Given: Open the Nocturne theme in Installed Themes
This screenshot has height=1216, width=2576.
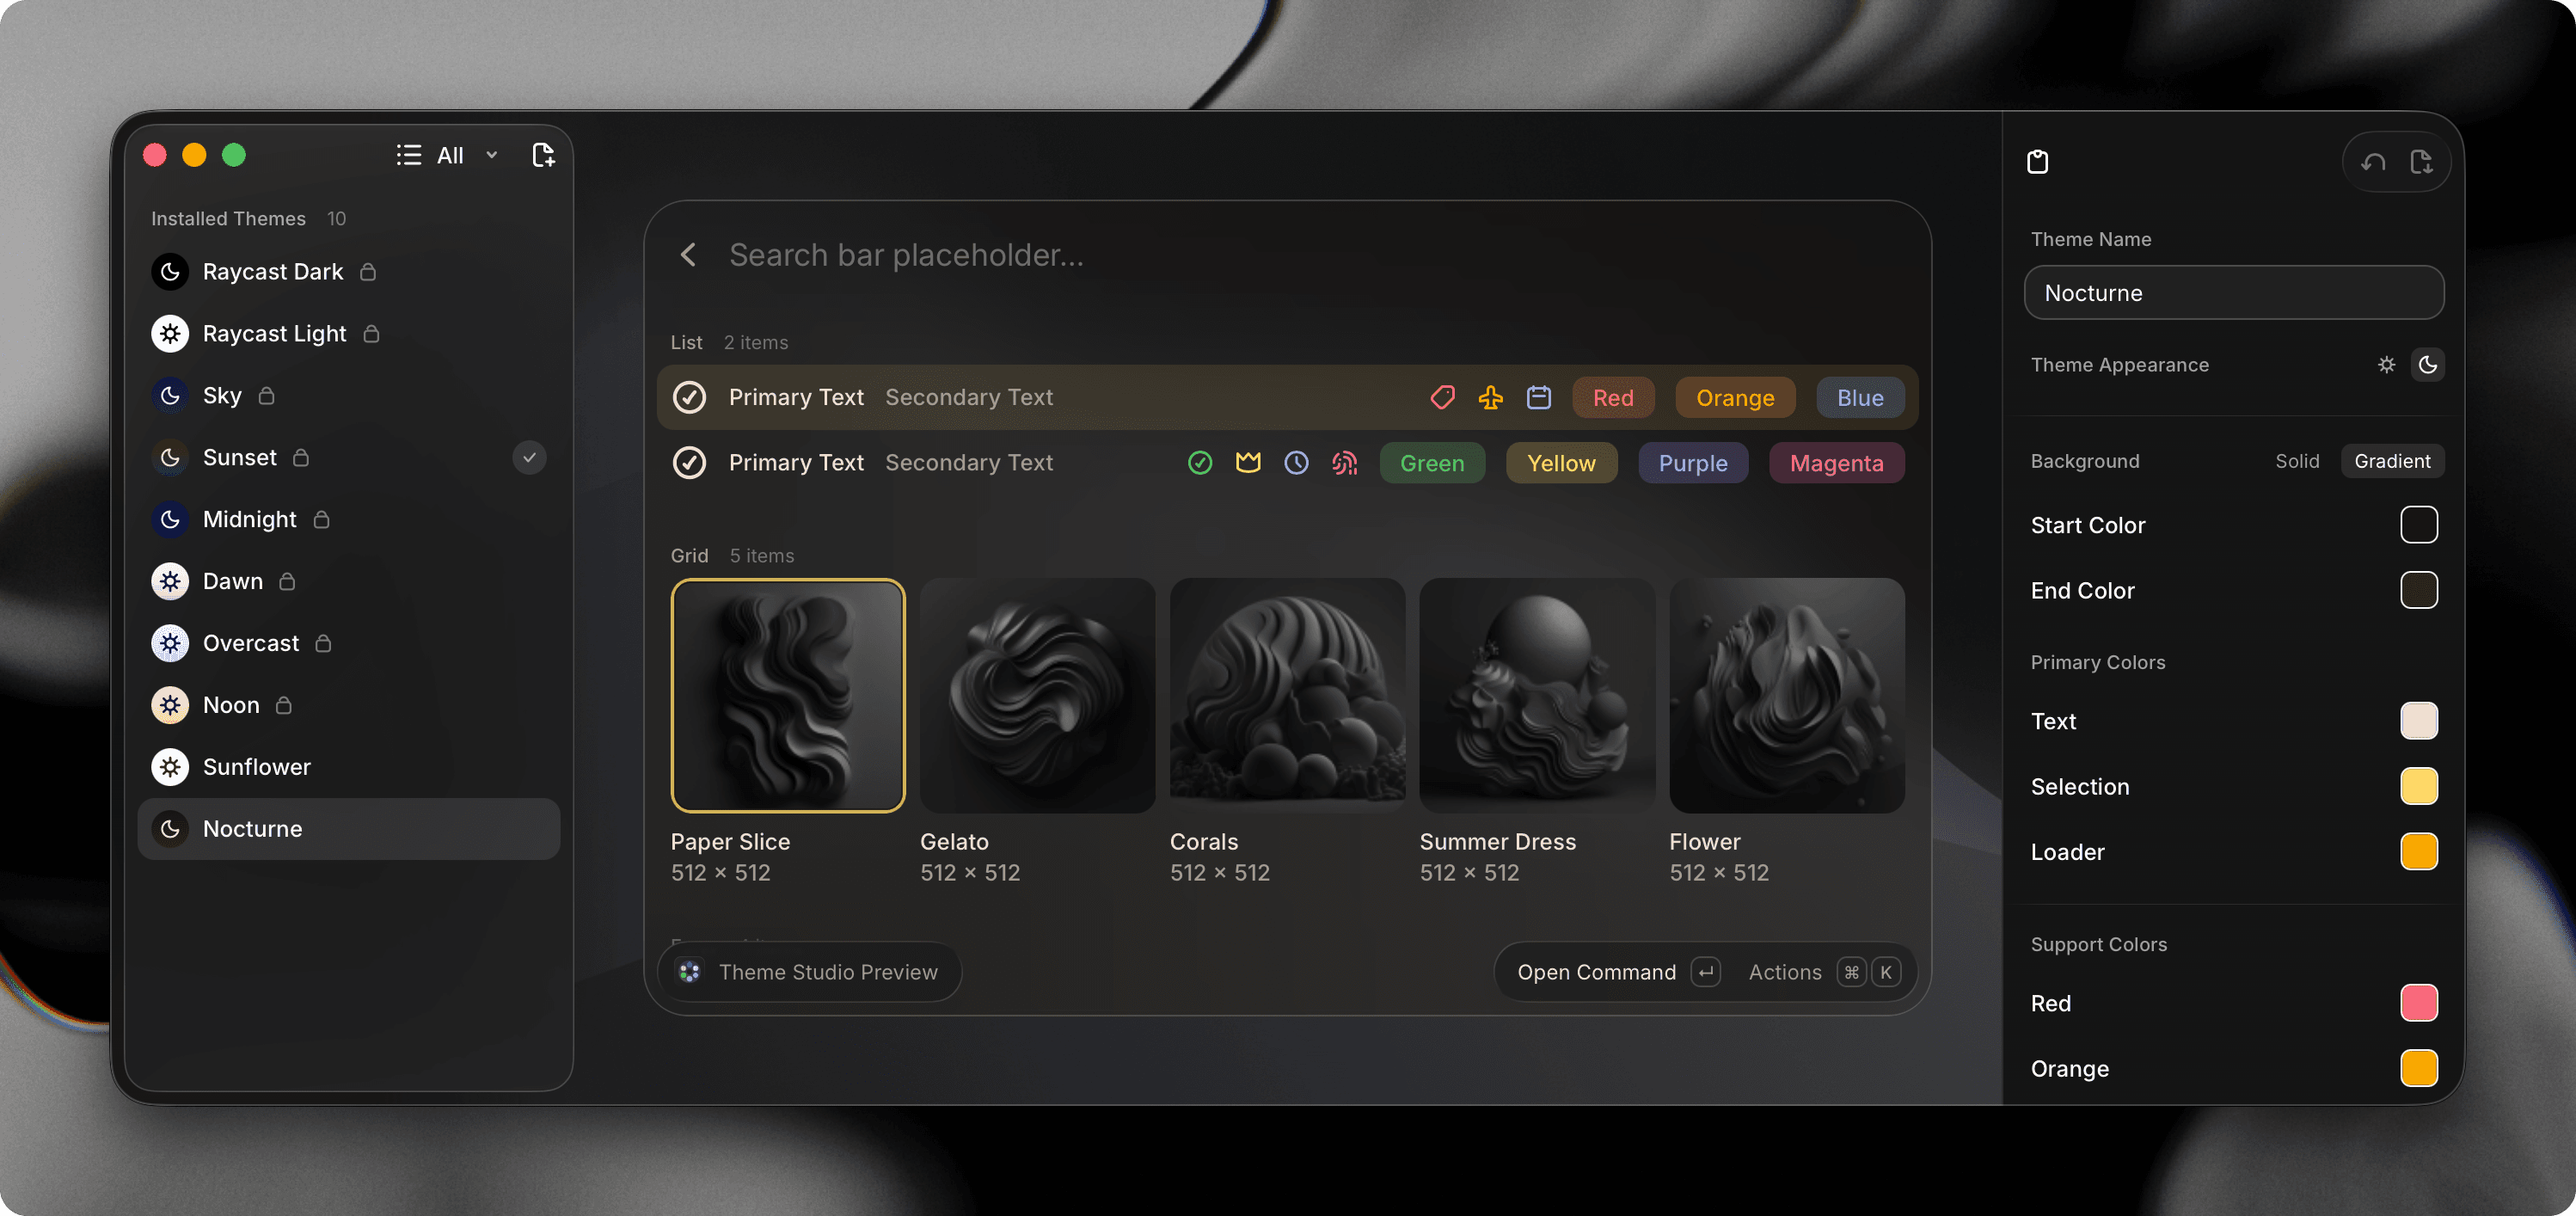Looking at the screenshot, I should tap(252, 828).
